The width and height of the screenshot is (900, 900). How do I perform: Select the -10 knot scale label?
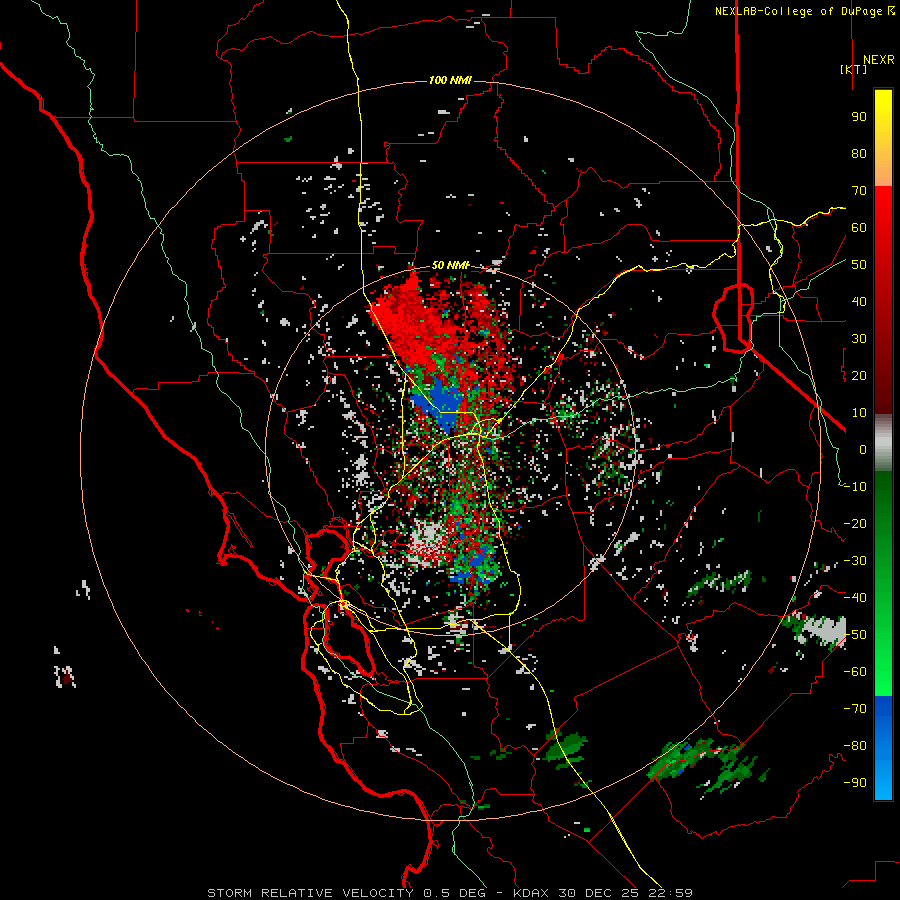[855, 487]
